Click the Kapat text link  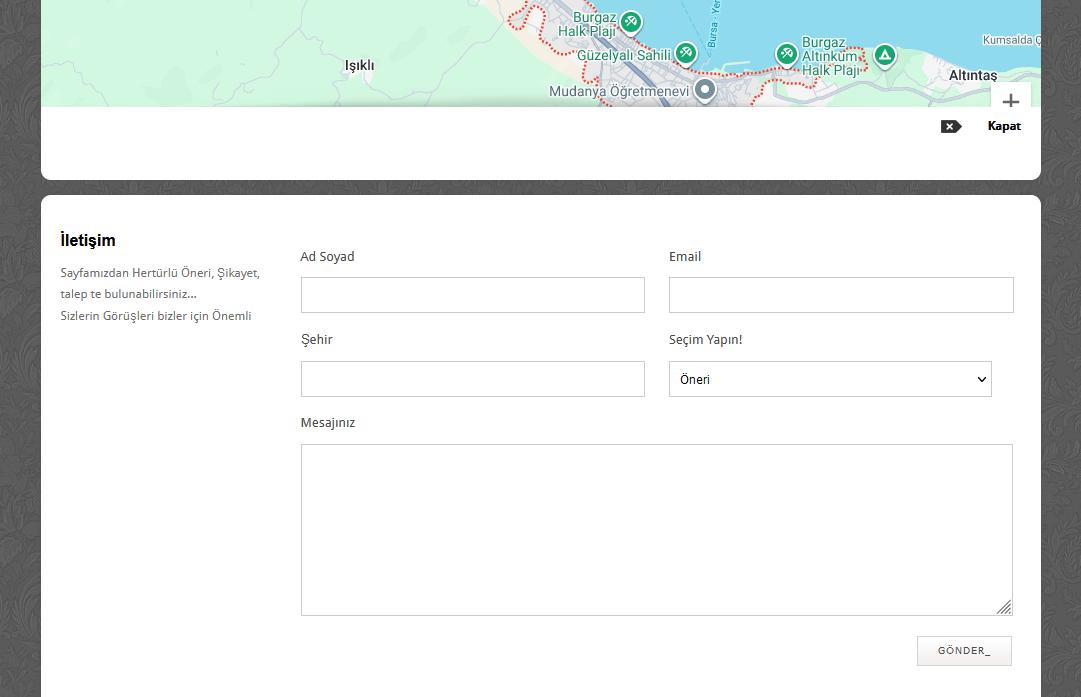1004,127
